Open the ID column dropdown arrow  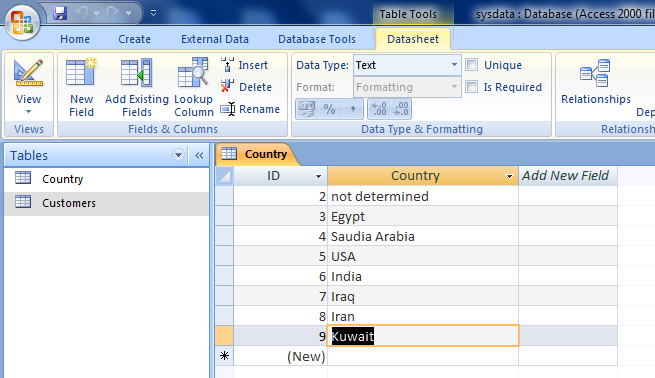(x=318, y=176)
